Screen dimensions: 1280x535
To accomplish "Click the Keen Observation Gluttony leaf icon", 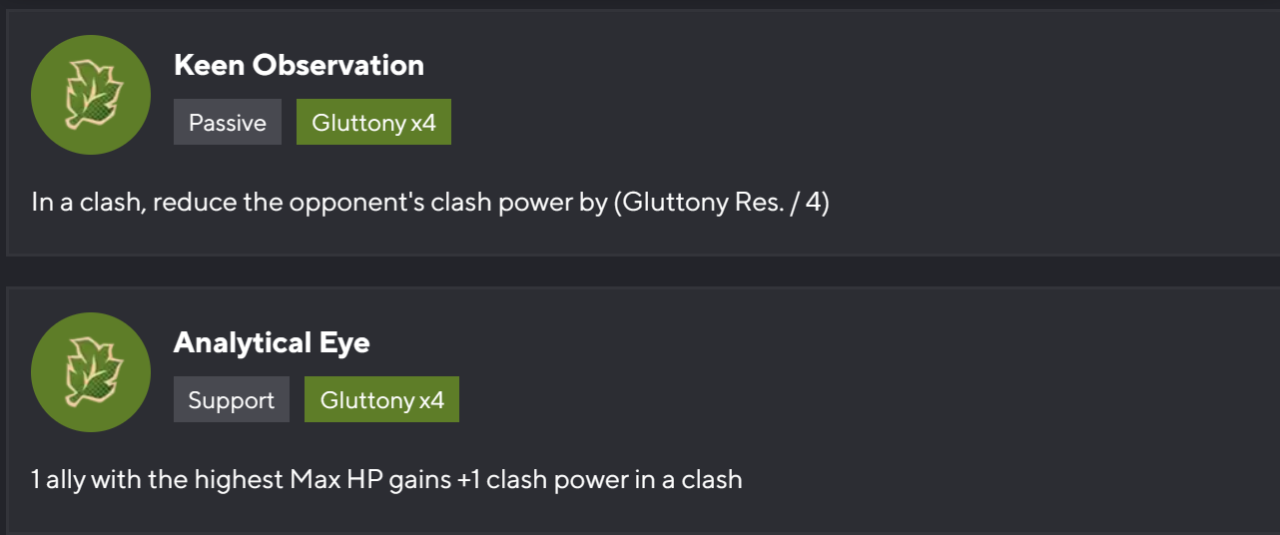I will pyautogui.click(x=91, y=95).
